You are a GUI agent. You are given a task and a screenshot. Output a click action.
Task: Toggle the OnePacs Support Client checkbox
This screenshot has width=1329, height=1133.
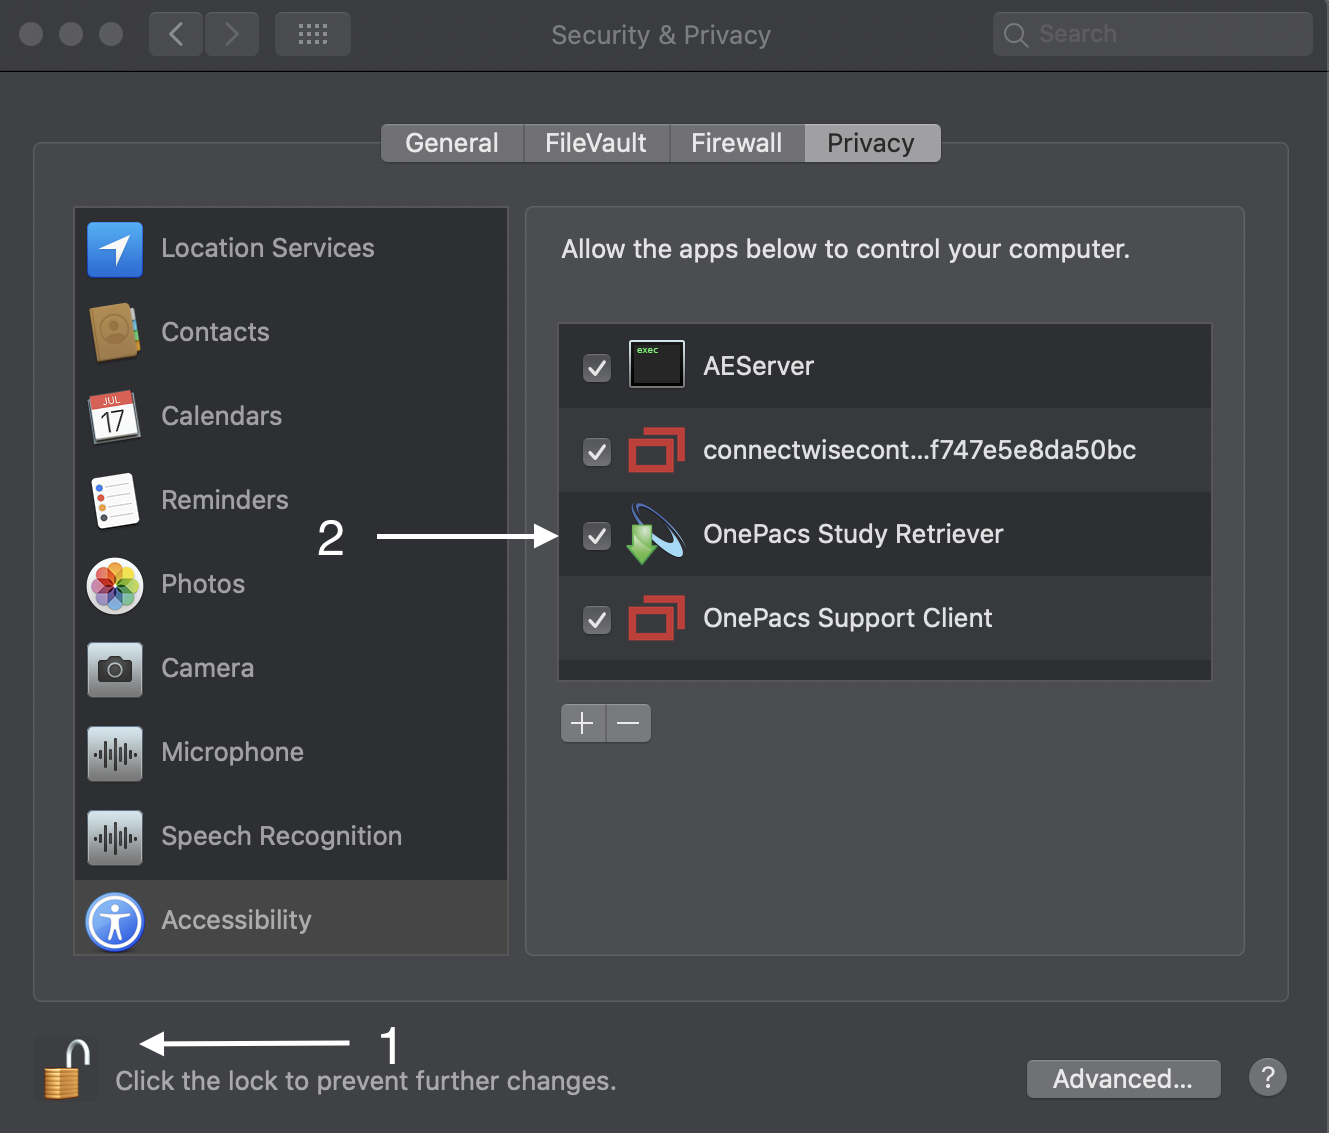(597, 619)
